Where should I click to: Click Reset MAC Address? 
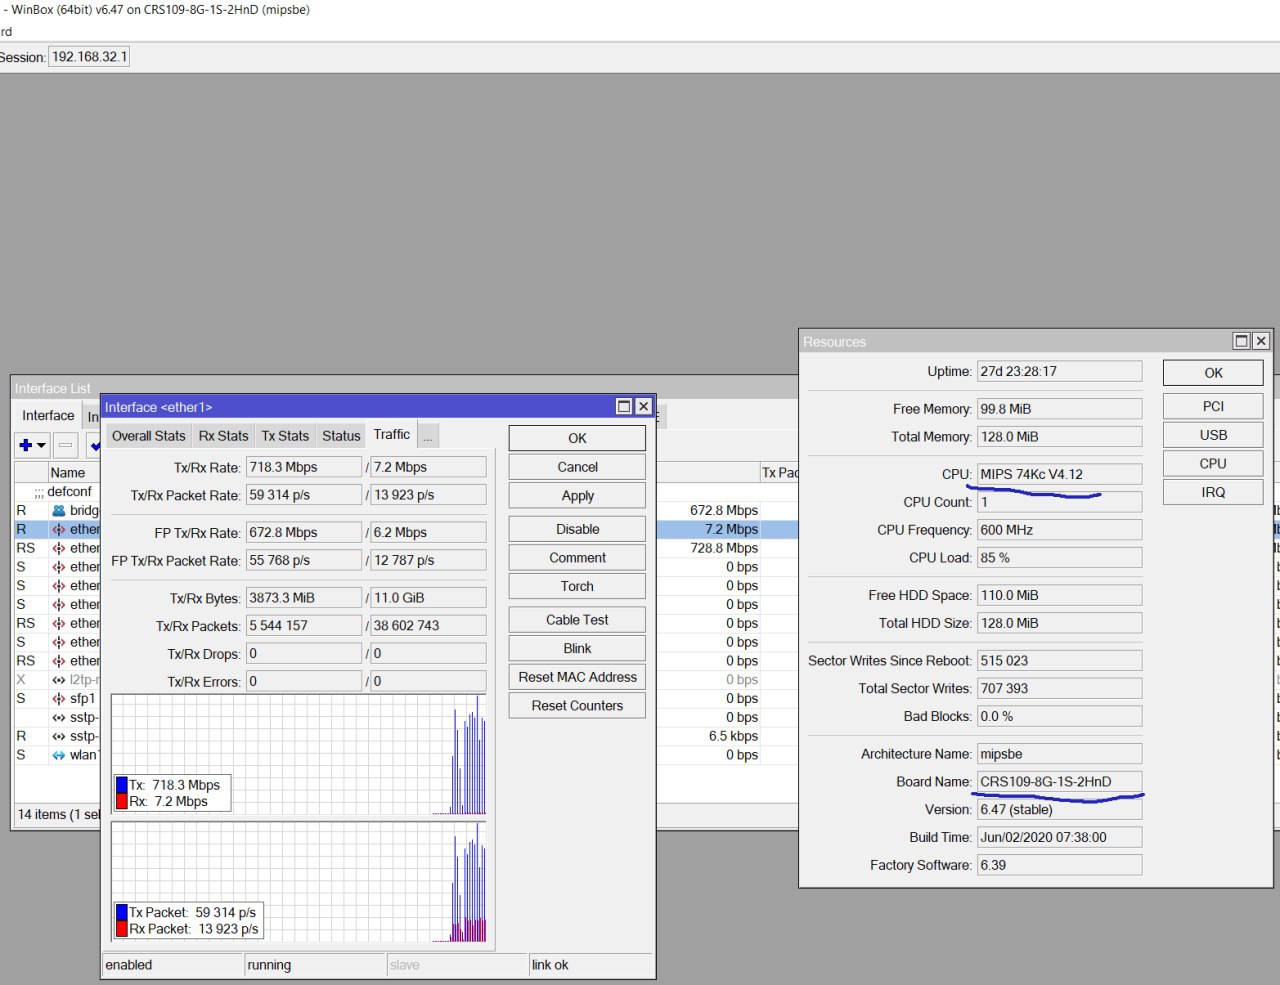pyautogui.click(x=577, y=677)
